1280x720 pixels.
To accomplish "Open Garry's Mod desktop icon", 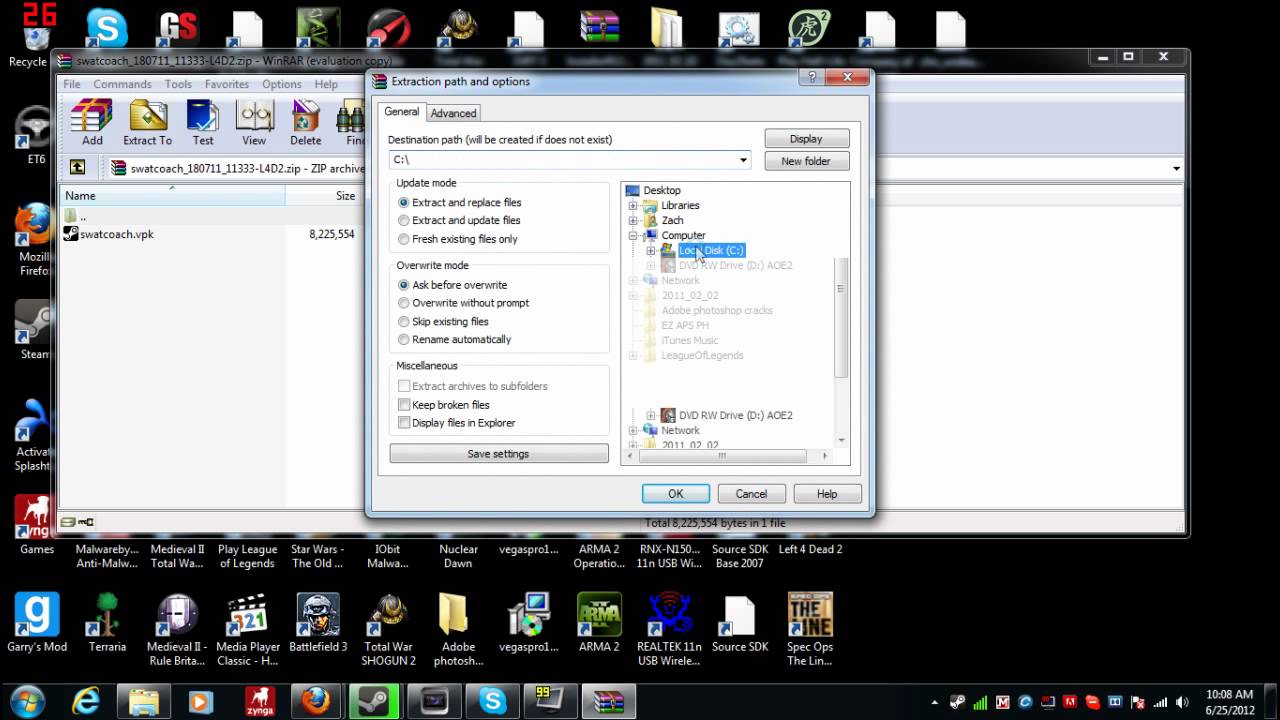I will coord(37,623).
